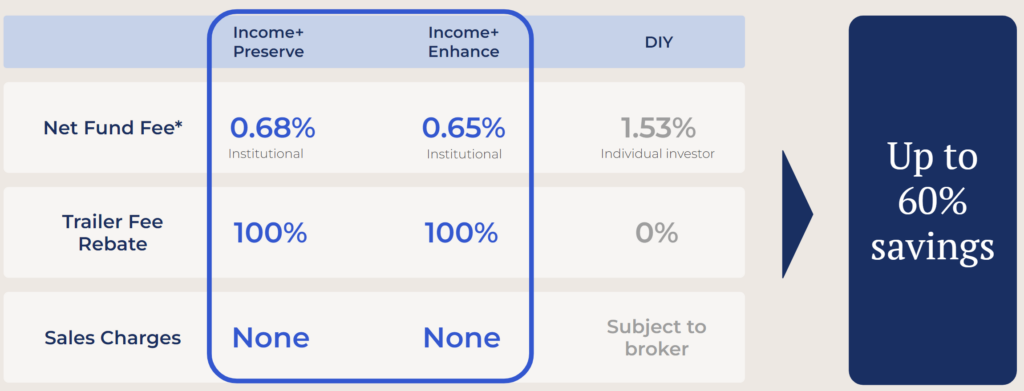Click None sales charges for Income+ Preserve

tap(270, 337)
